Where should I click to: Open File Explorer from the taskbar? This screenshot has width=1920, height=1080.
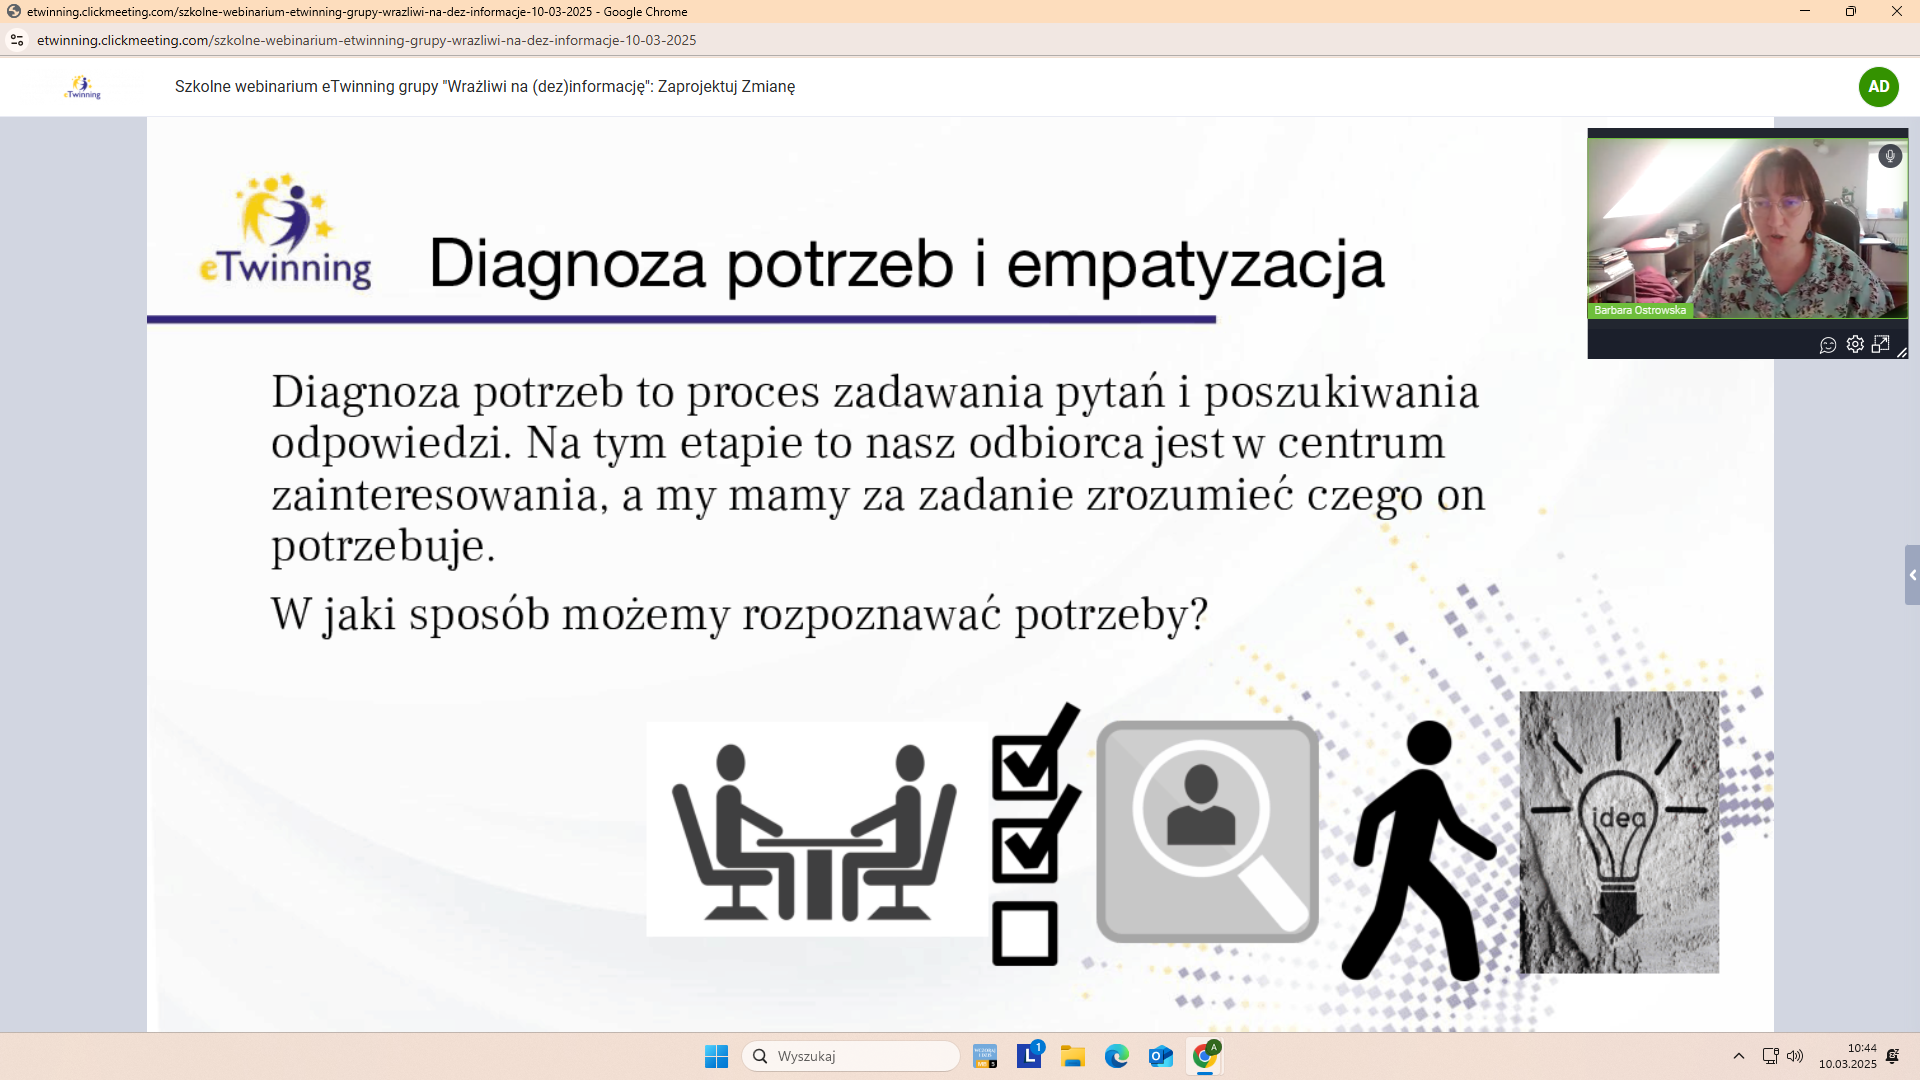point(1073,1056)
